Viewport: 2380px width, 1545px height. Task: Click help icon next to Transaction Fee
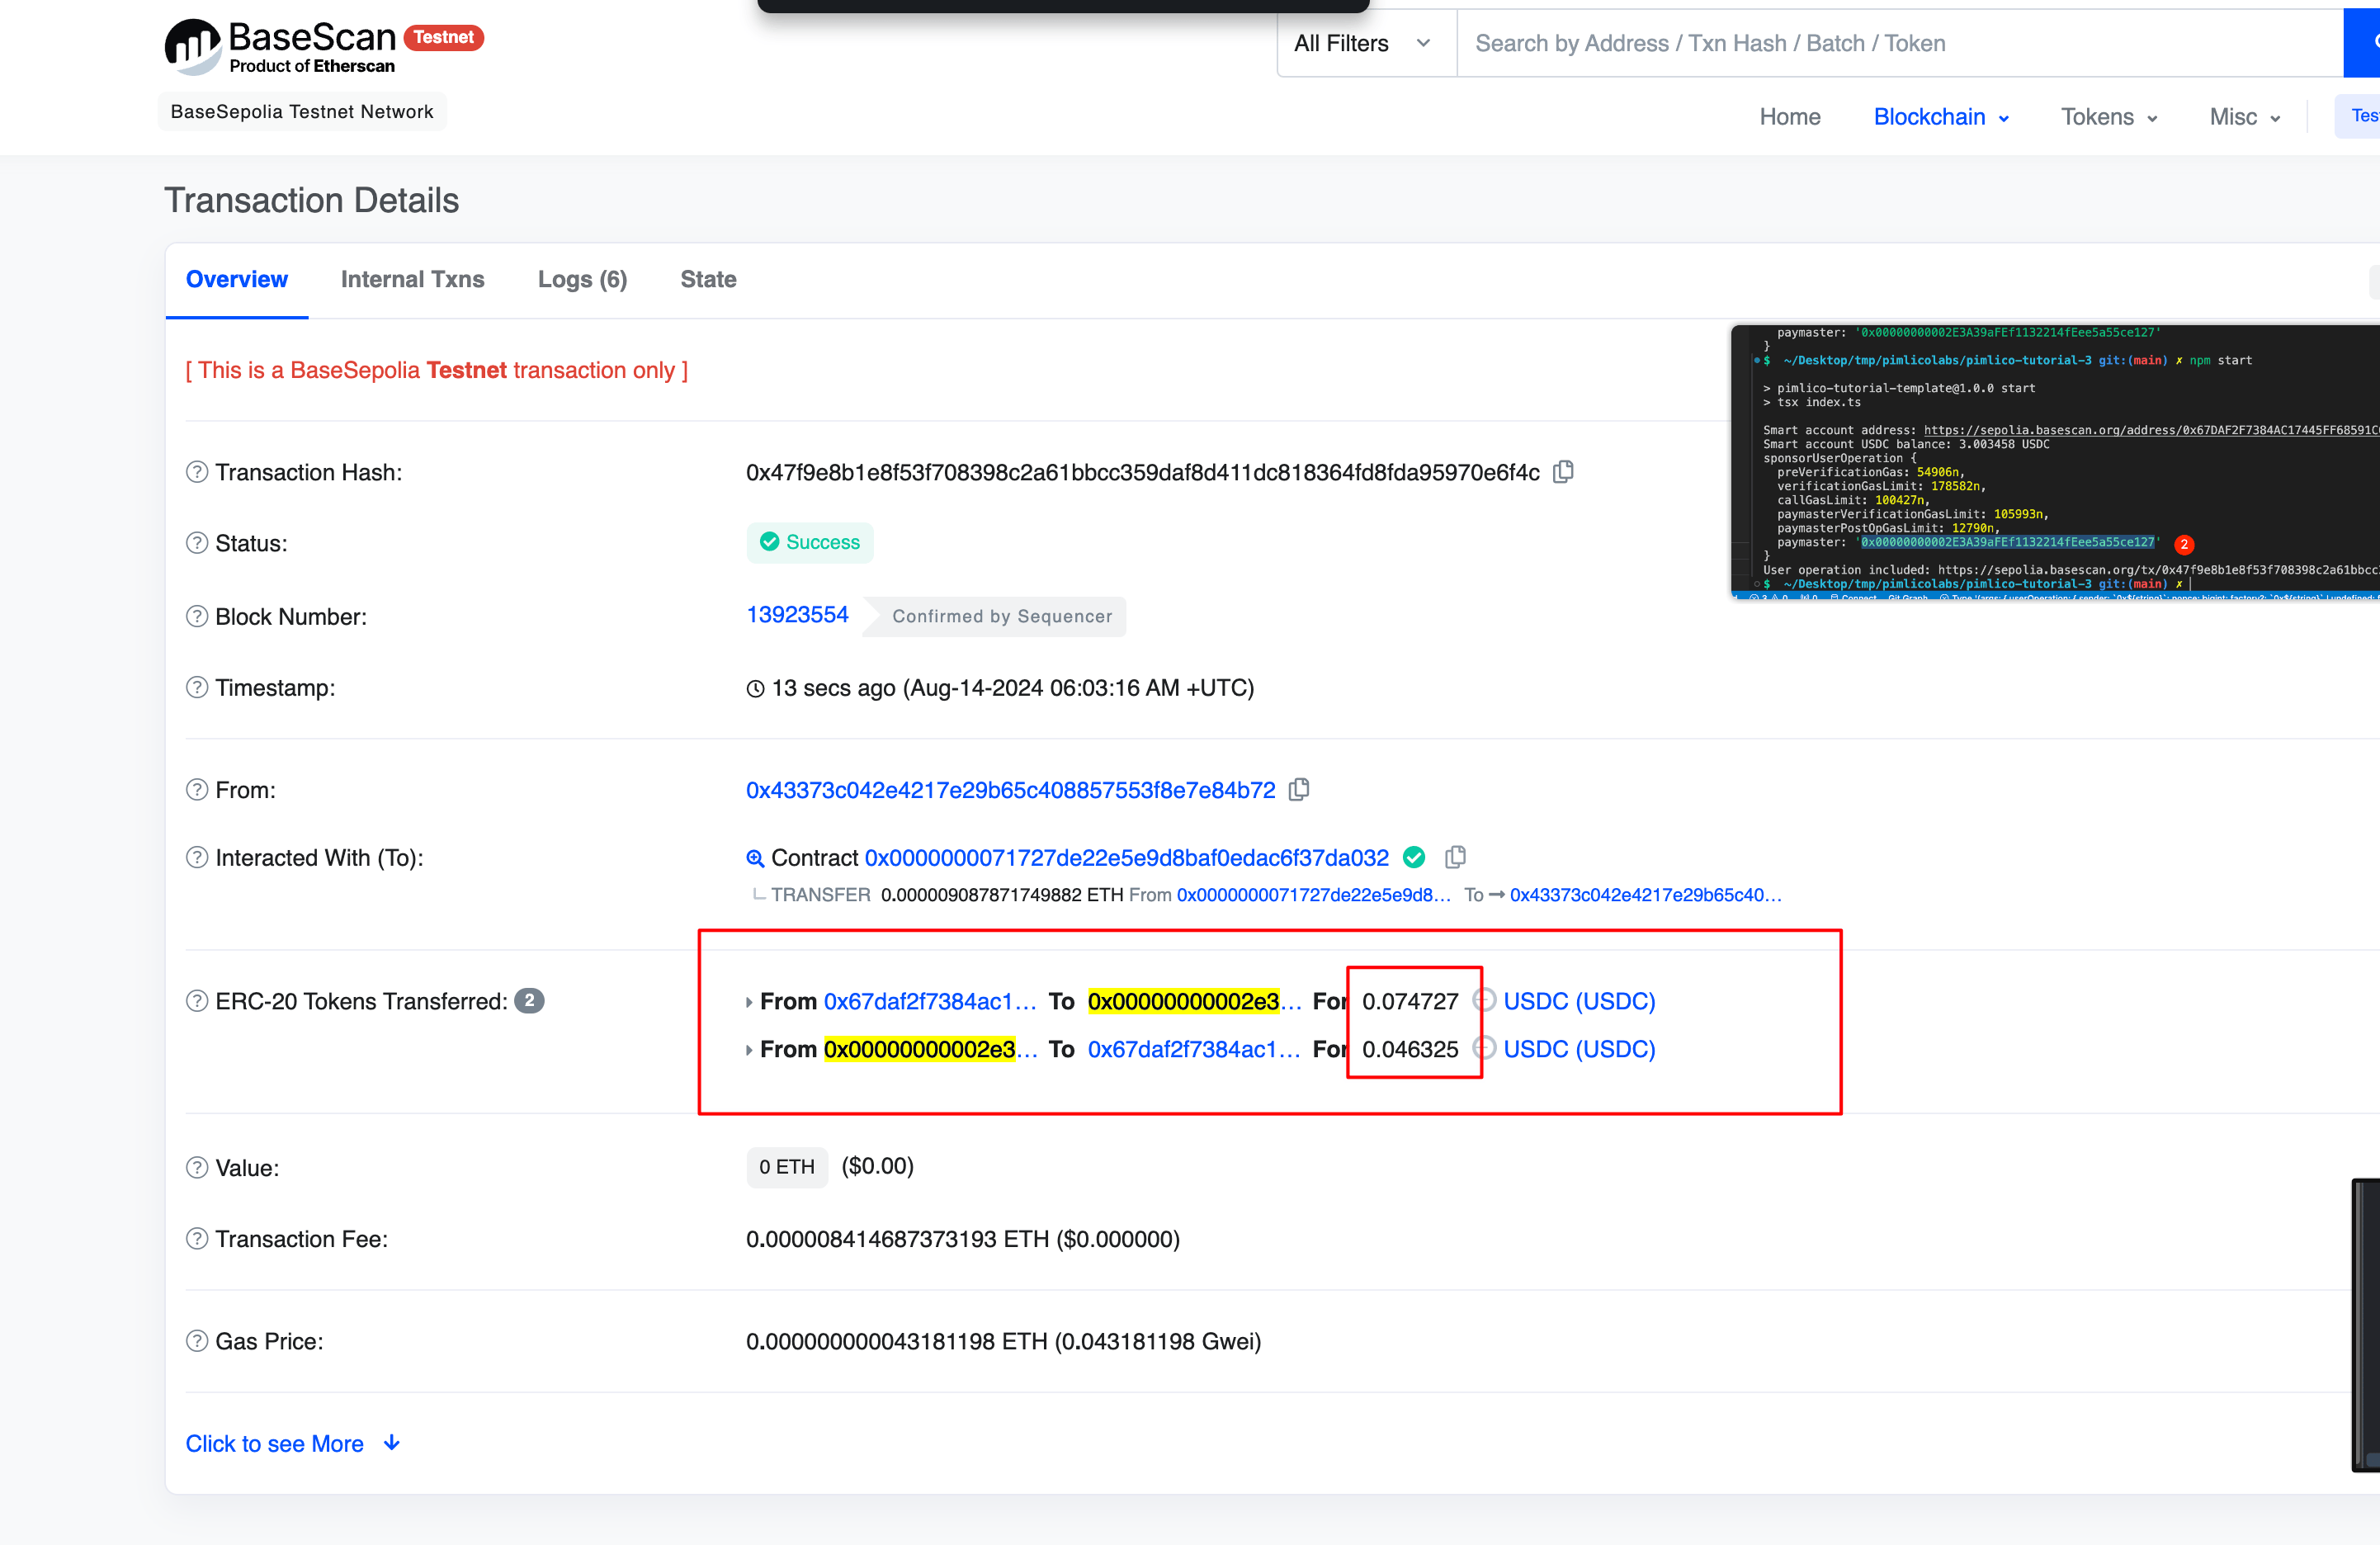point(197,1239)
